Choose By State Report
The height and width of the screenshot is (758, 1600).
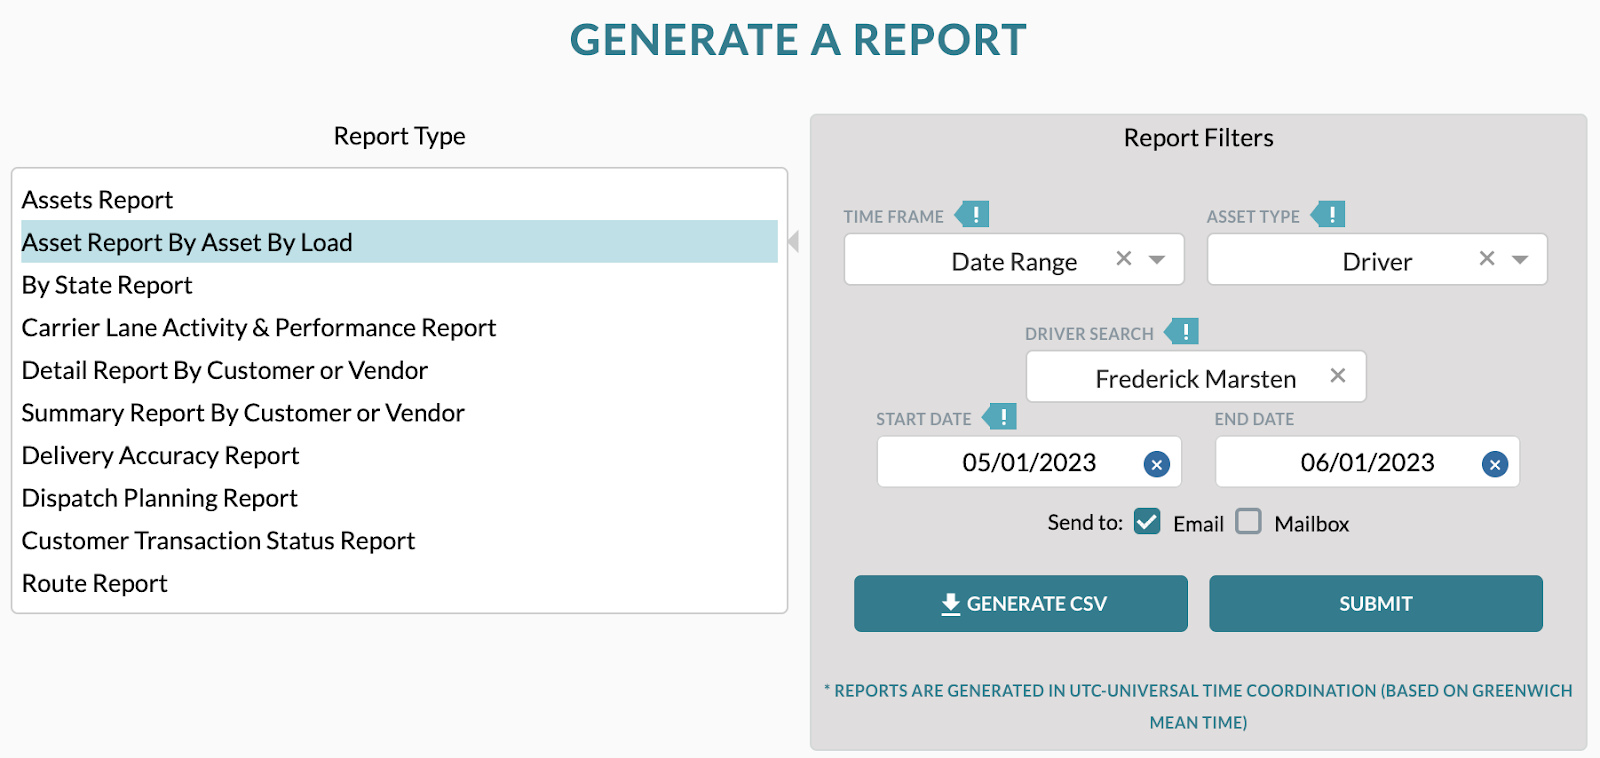coord(399,285)
